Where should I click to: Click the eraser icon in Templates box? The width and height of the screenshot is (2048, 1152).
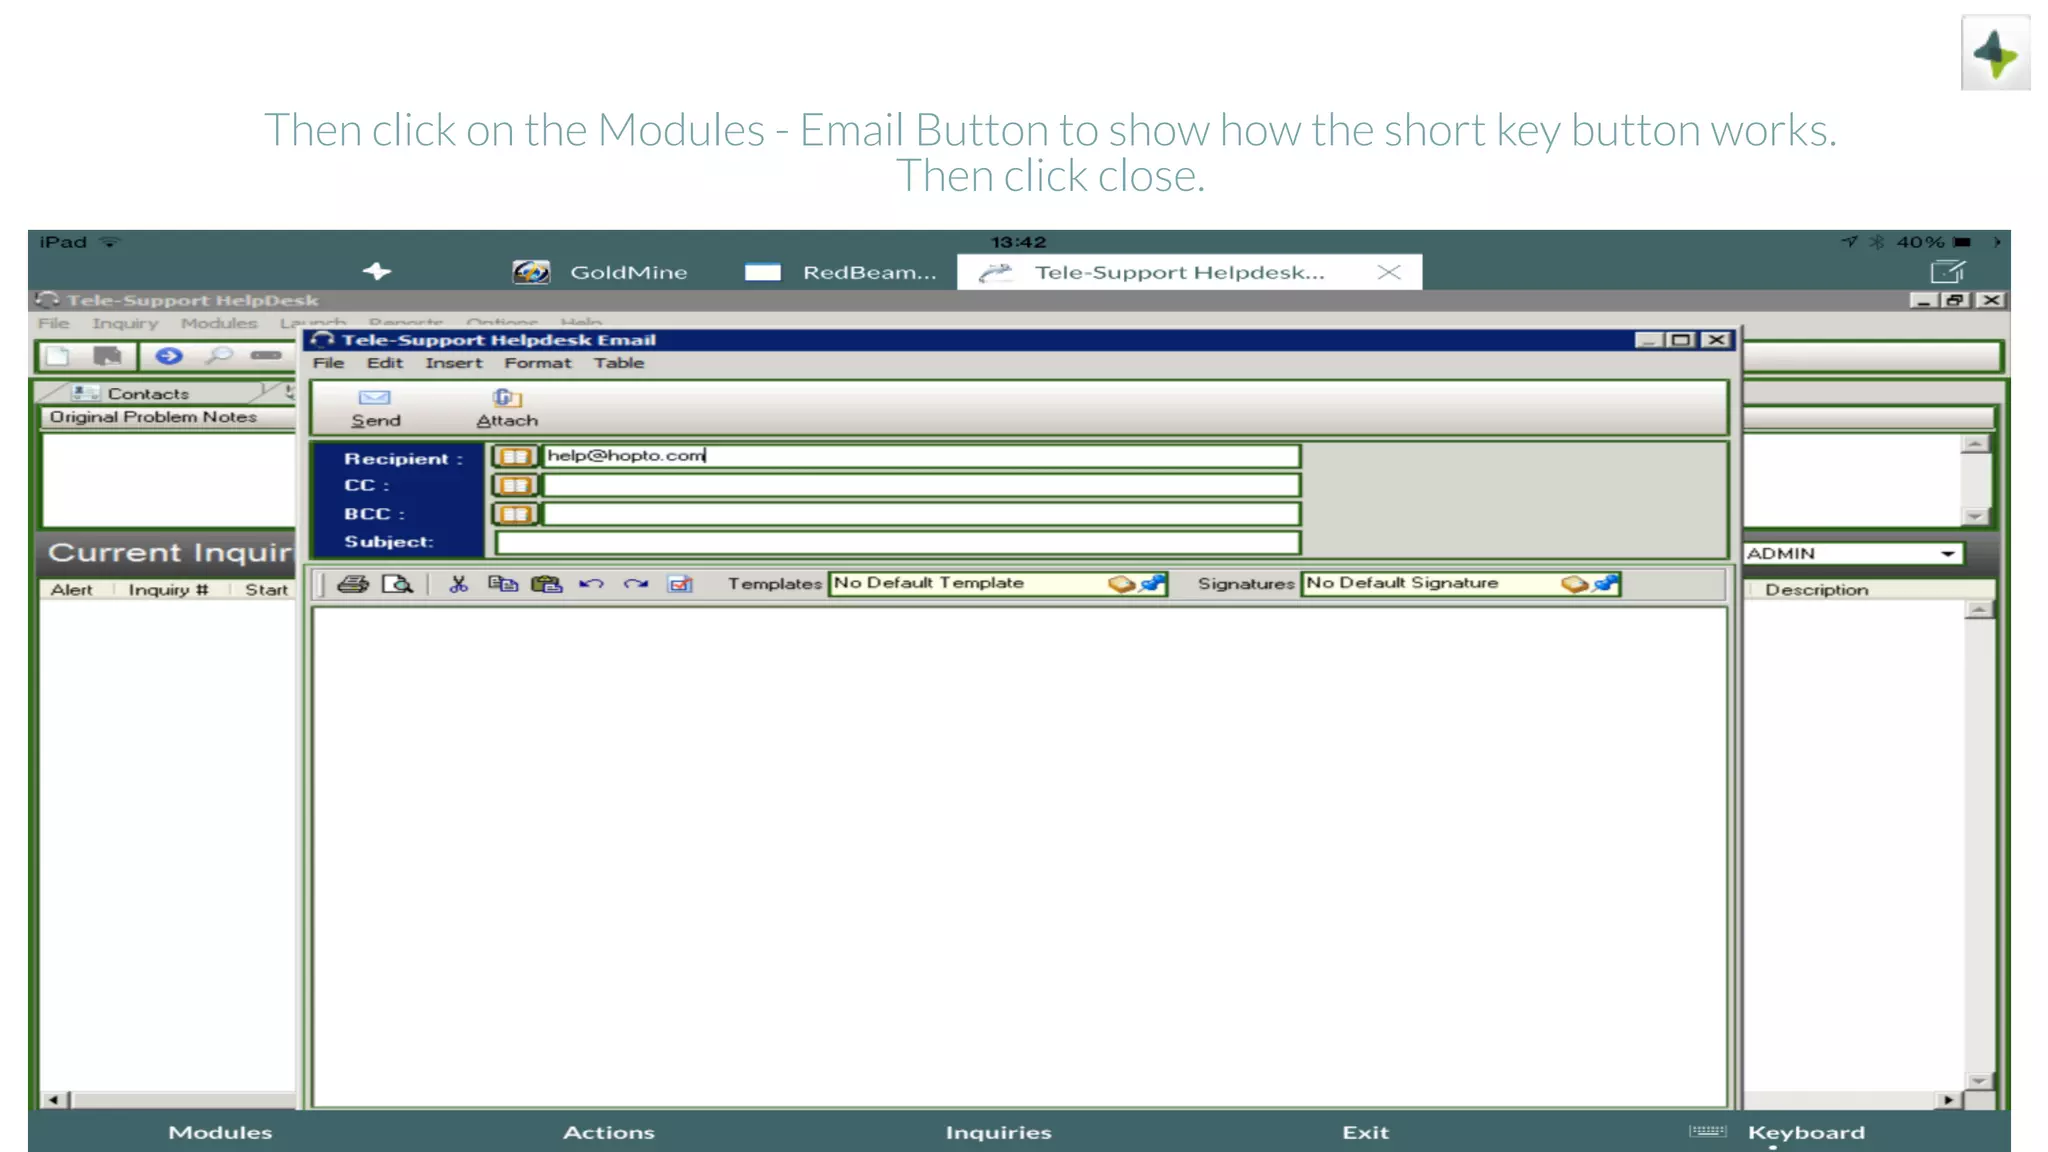pyautogui.click(x=1121, y=584)
